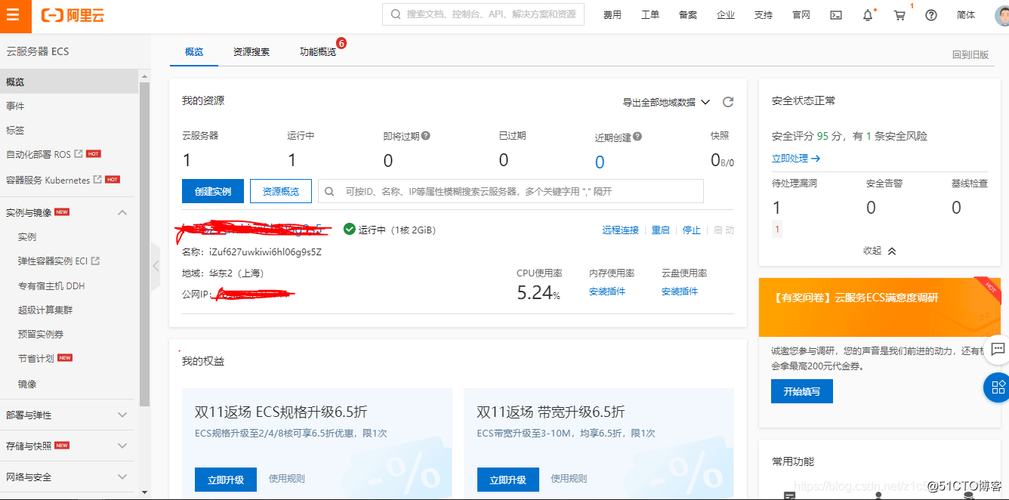Image resolution: width=1009 pixels, height=500 pixels.
Task: Open 官网 in top navigation
Action: pyautogui.click(x=801, y=15)
